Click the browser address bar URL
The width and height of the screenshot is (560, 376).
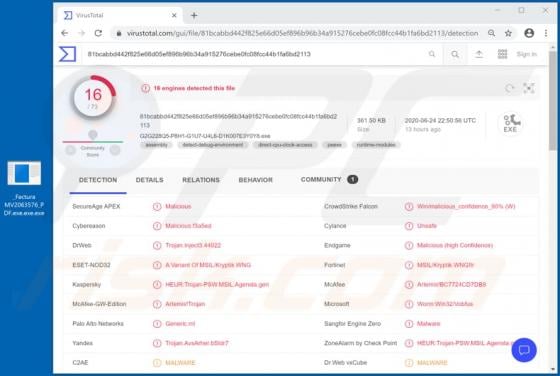[x=302, y=33]
